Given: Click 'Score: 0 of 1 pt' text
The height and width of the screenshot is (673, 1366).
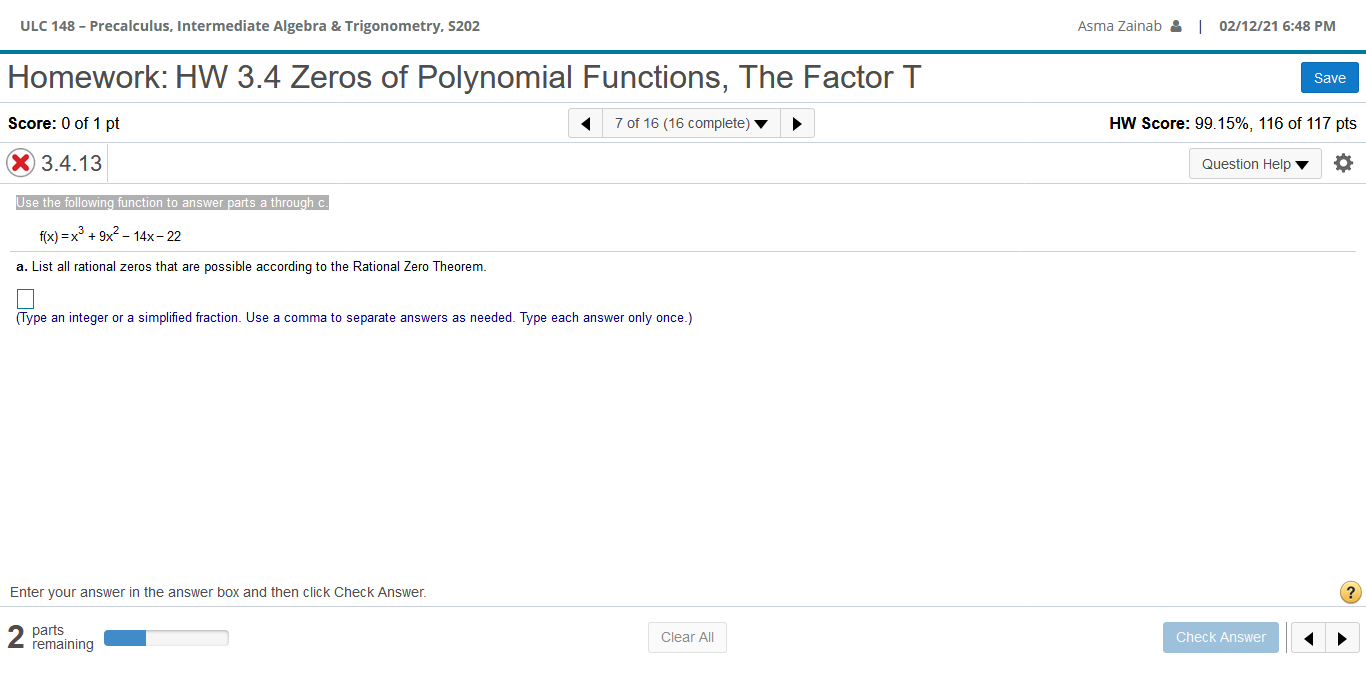Looking at the screenshot, I should click(64, 124).
